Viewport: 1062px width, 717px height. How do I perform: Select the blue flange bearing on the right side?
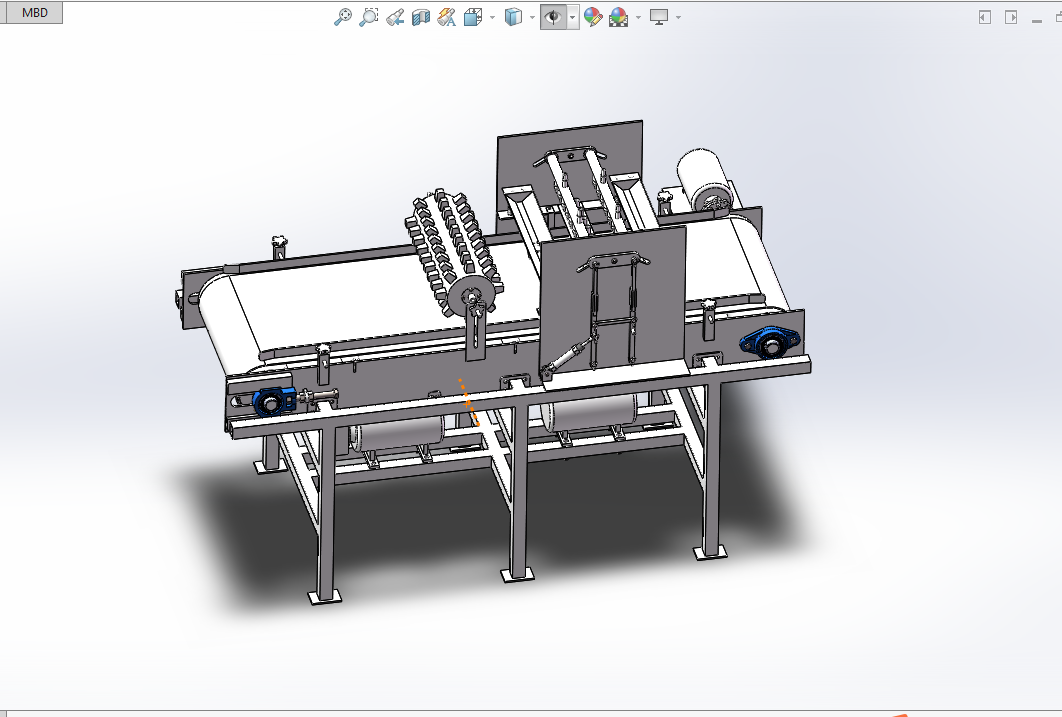point(769,343)
